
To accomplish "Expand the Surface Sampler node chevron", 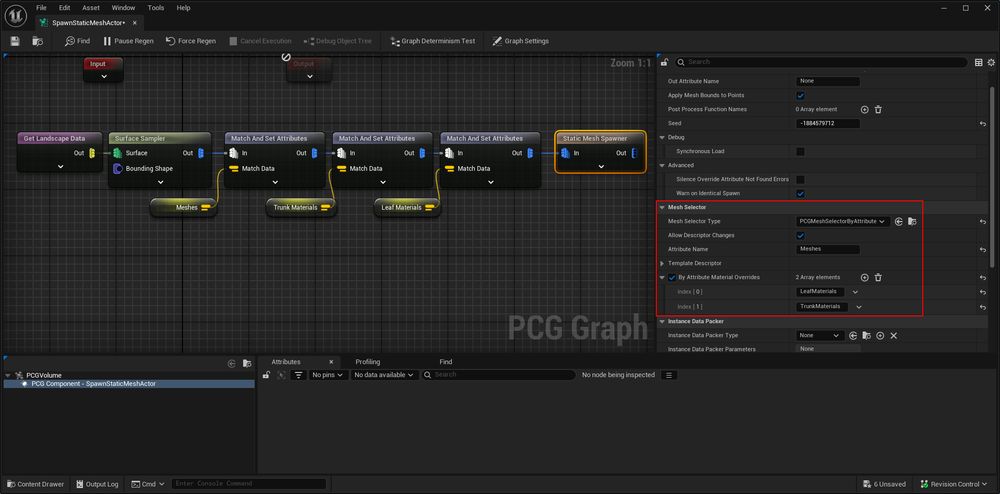I will click(x=160, y=182).
